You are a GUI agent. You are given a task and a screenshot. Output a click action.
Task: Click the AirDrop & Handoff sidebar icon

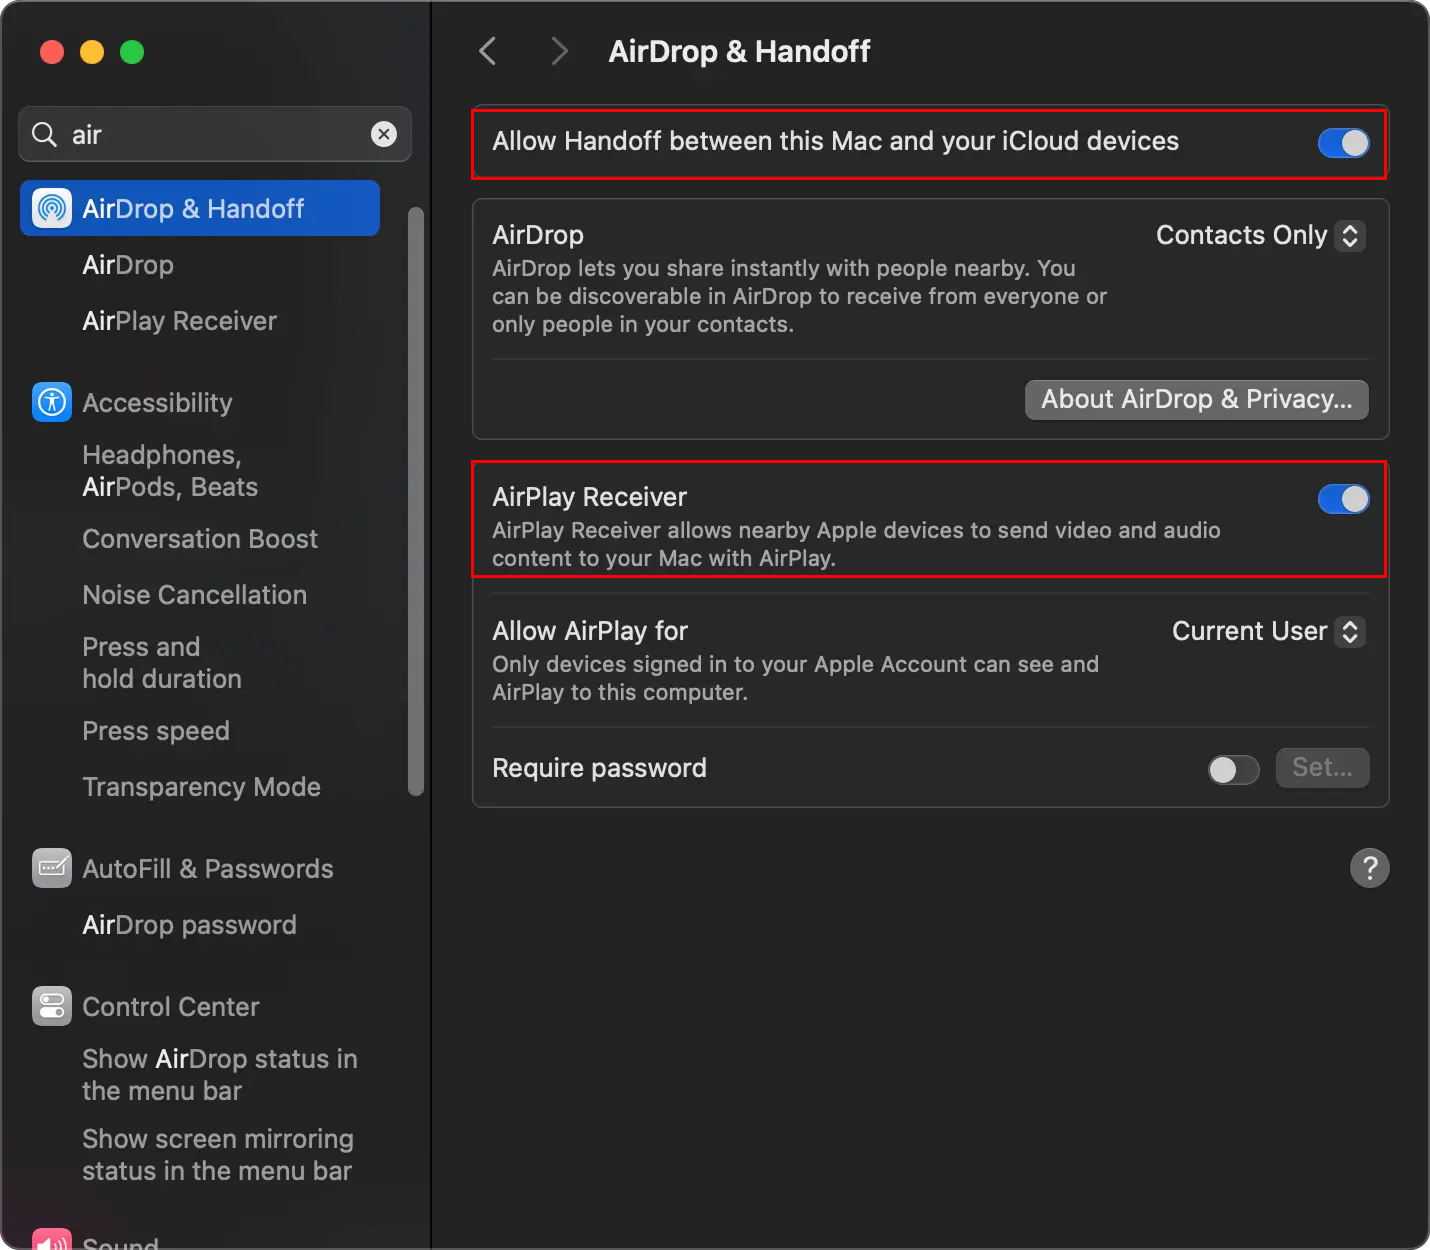click(52, 208)
